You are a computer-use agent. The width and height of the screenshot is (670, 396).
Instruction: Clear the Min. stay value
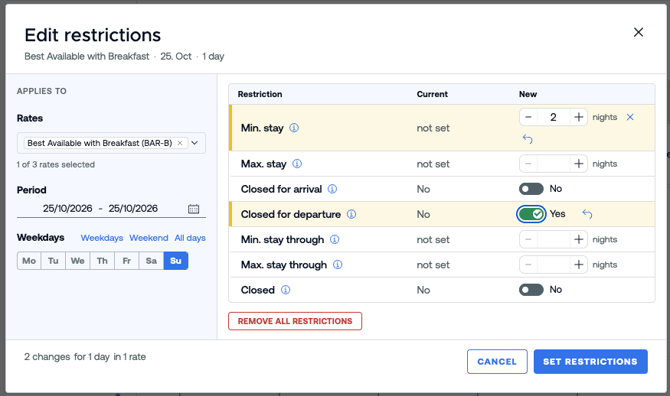point(630,117)
